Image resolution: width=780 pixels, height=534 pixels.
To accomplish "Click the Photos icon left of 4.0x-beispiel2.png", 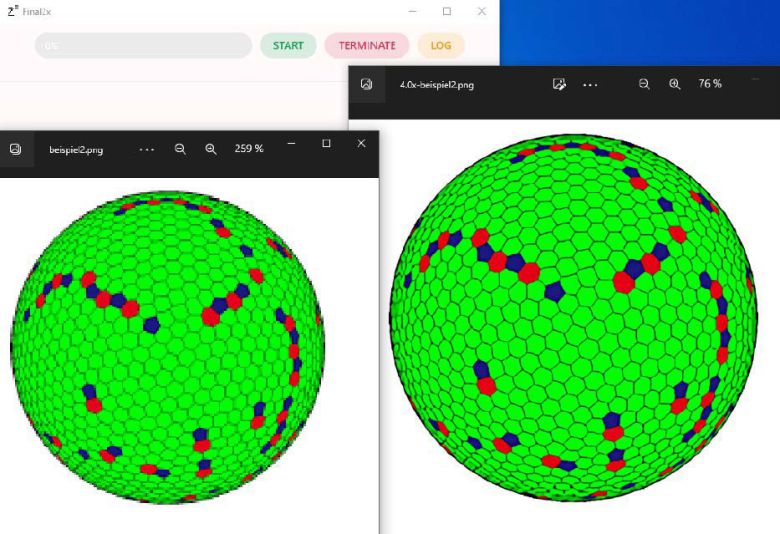I will (367, 85).
